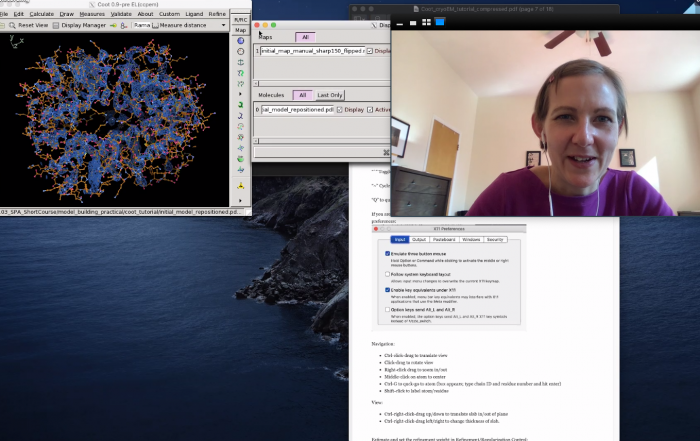Click the yellow-green Go To Atom toolbar icon
Viewport: 700px width, 441px height.
[113, 25]
